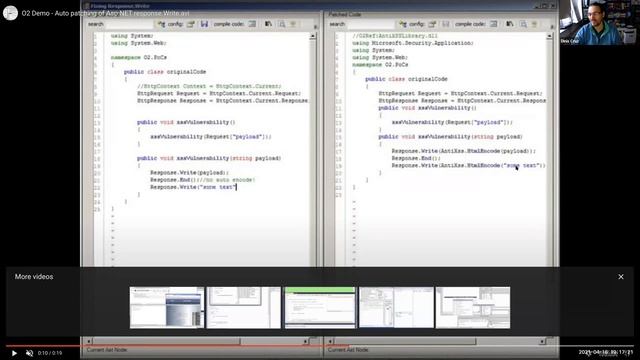
Task: Click the left compile code result icon
Action: click(x=252, y=24)
